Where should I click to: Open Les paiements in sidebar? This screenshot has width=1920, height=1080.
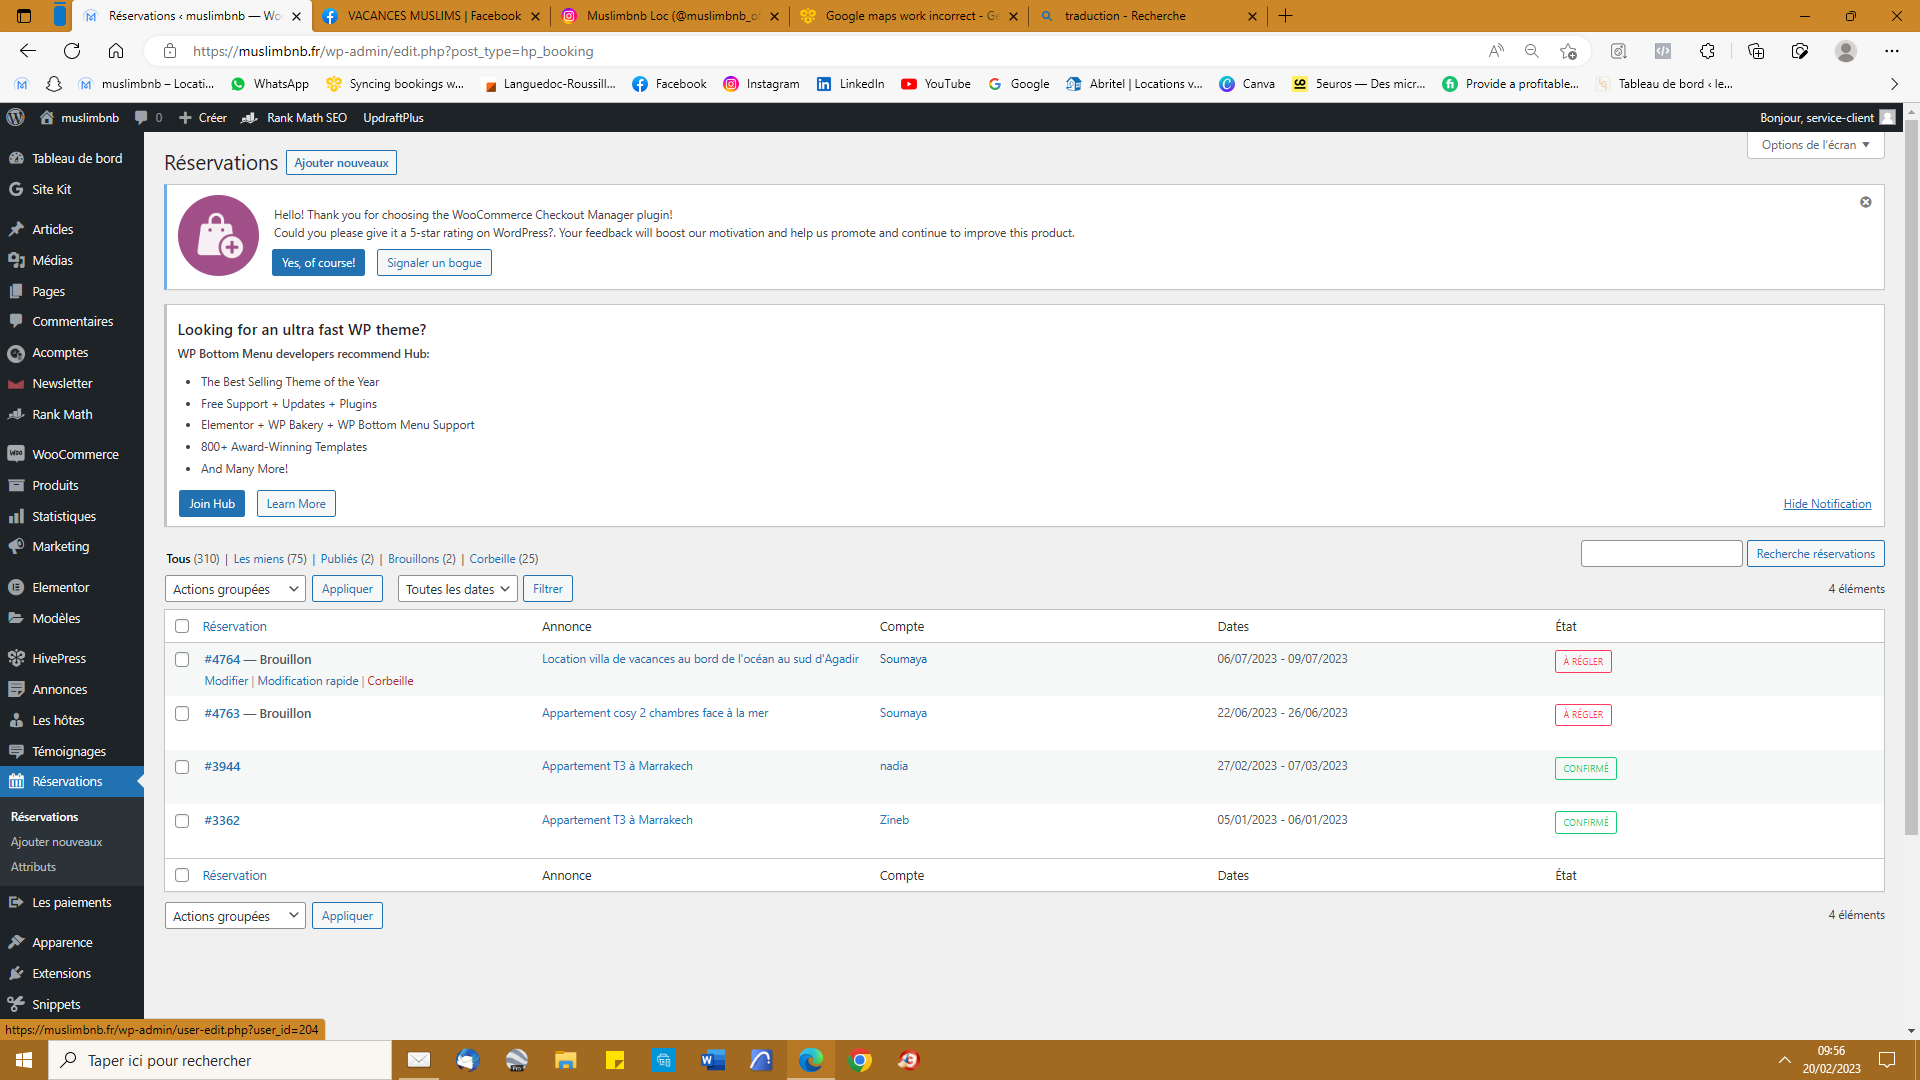point(72,902)
